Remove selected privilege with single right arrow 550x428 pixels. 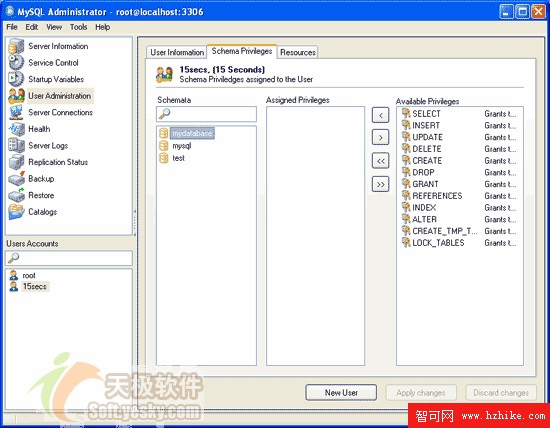tap(381, 138)
